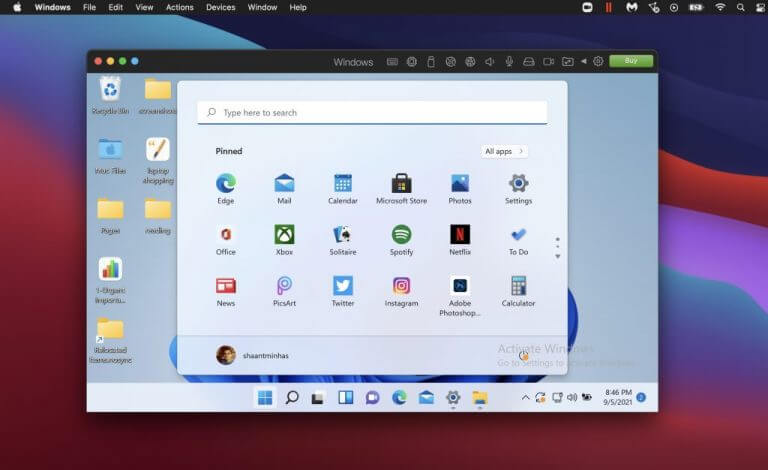Open the Devices menu in menu bar
Viewport: 768px width, 470px height.
[x=221, y=7]
